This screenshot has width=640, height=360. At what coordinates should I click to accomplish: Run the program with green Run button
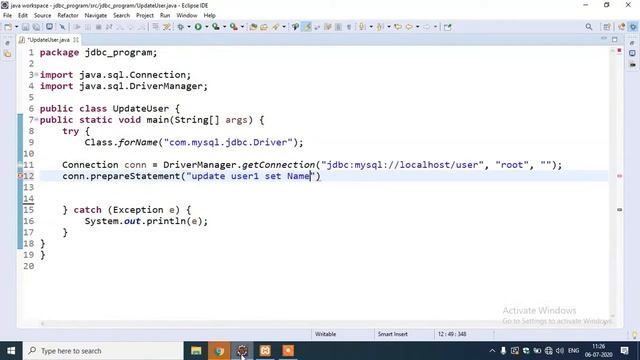[x=198, y=27]
